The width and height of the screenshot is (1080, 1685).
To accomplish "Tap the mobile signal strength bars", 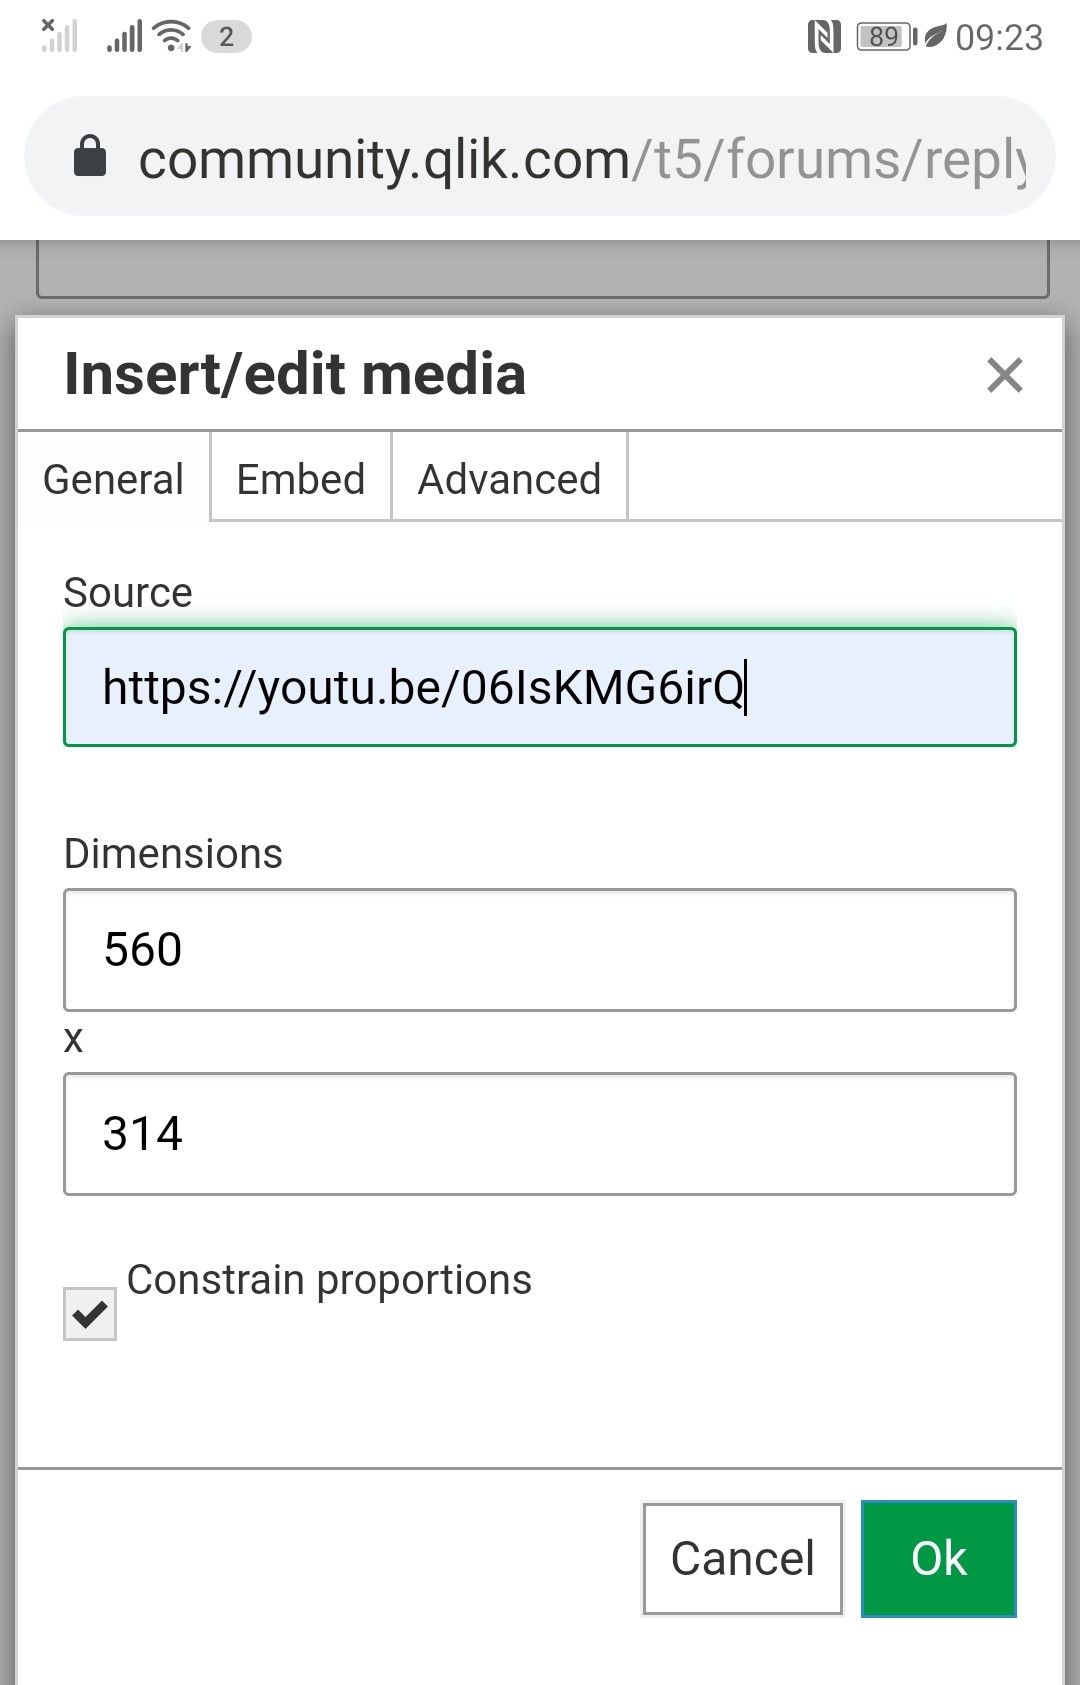I will point(124,38).
